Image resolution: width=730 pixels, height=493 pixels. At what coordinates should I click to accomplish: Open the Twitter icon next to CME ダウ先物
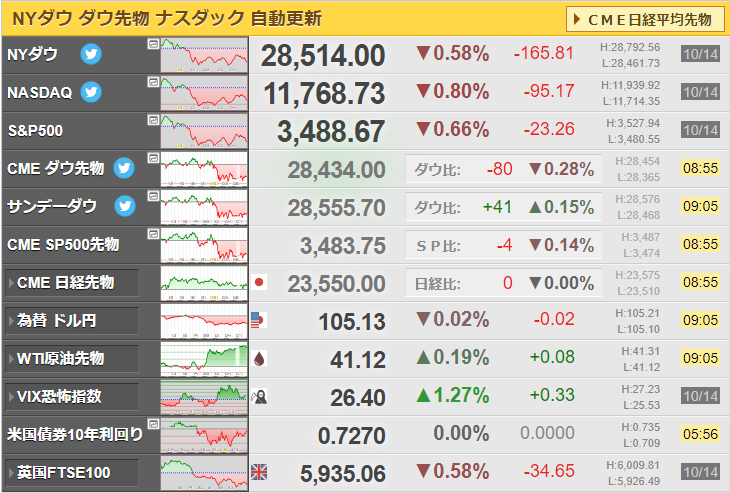(124, 168)
